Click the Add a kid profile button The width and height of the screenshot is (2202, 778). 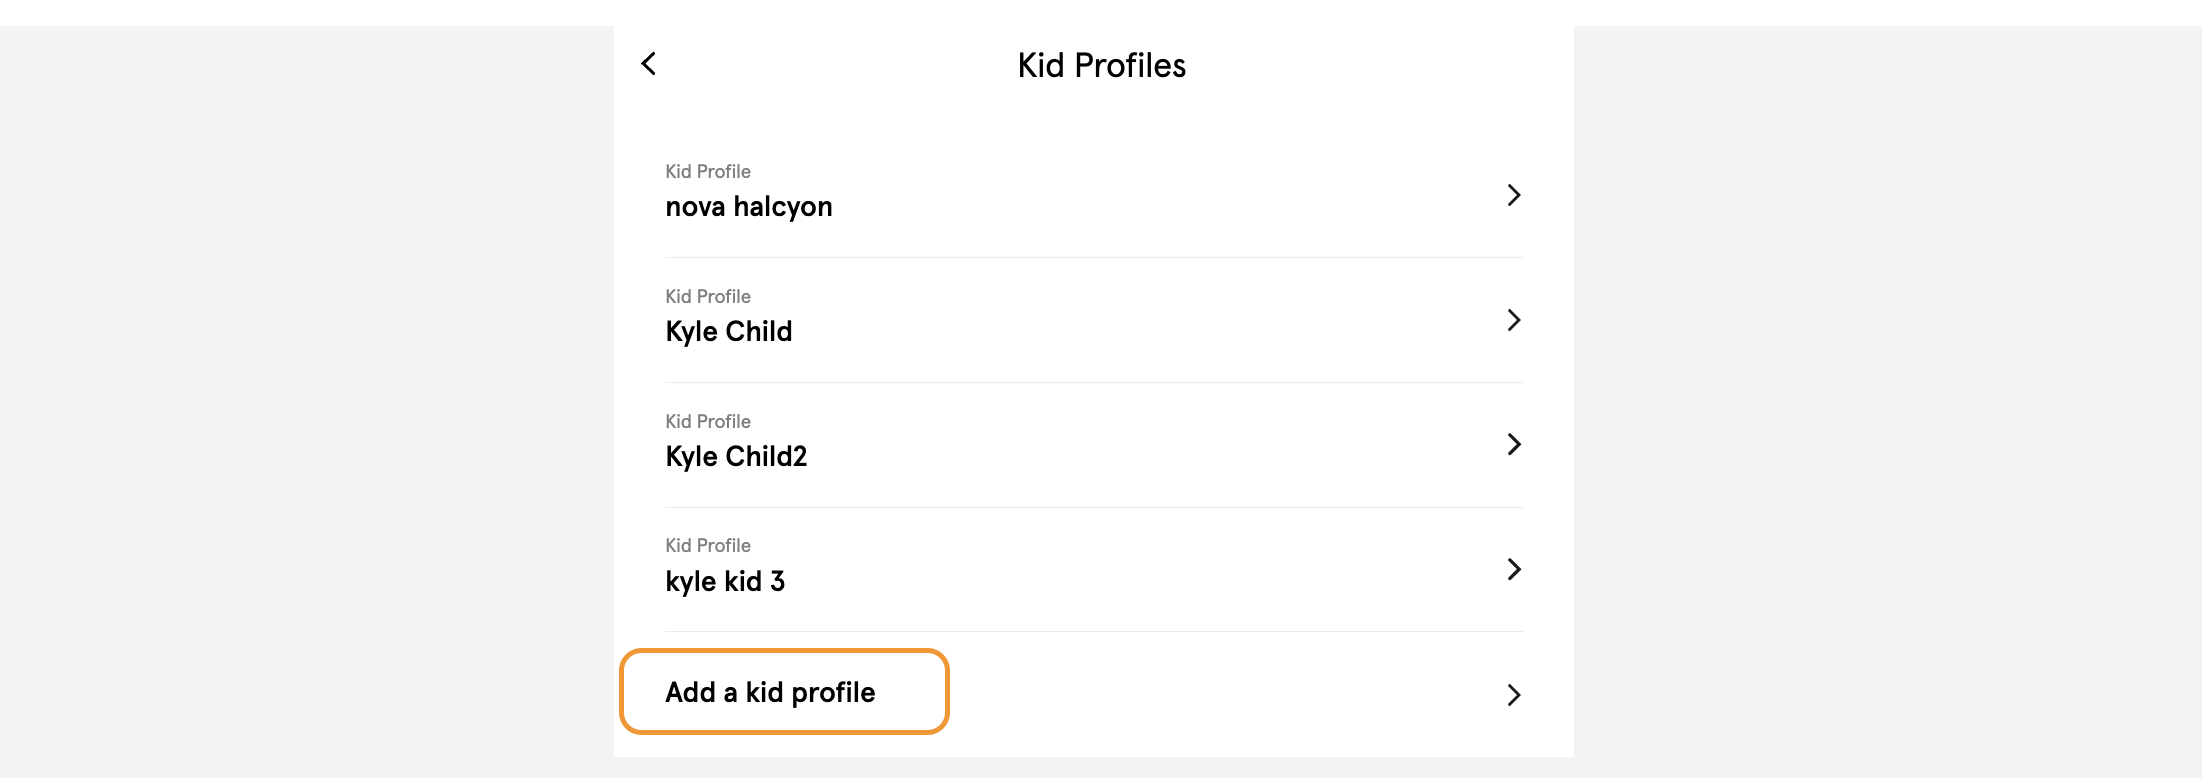(770, 693)
